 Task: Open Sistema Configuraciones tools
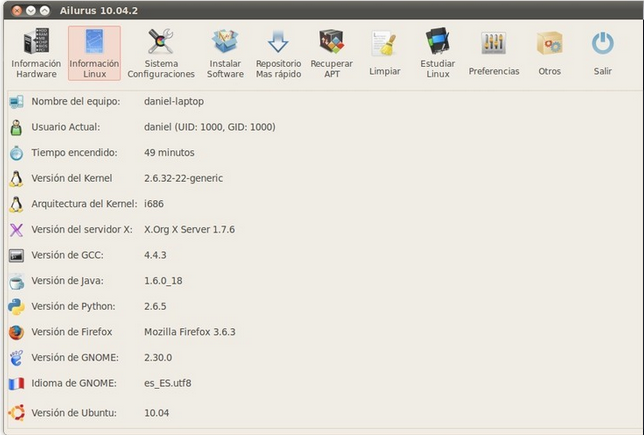click(x=161, y=53)
